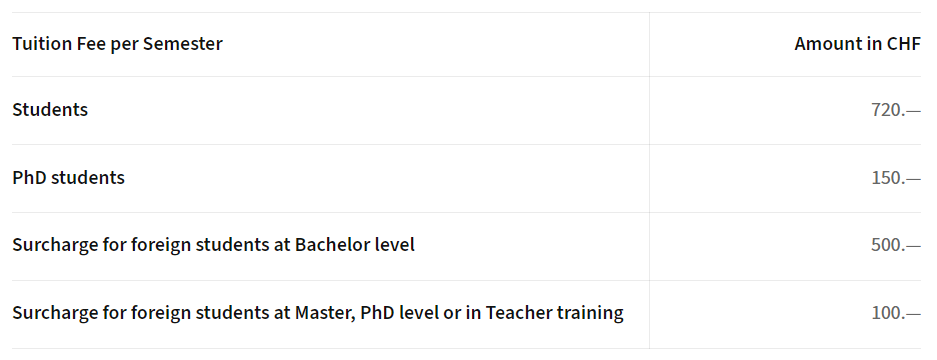
Task: Select the 'Students' row label
Action: [50, 110]
